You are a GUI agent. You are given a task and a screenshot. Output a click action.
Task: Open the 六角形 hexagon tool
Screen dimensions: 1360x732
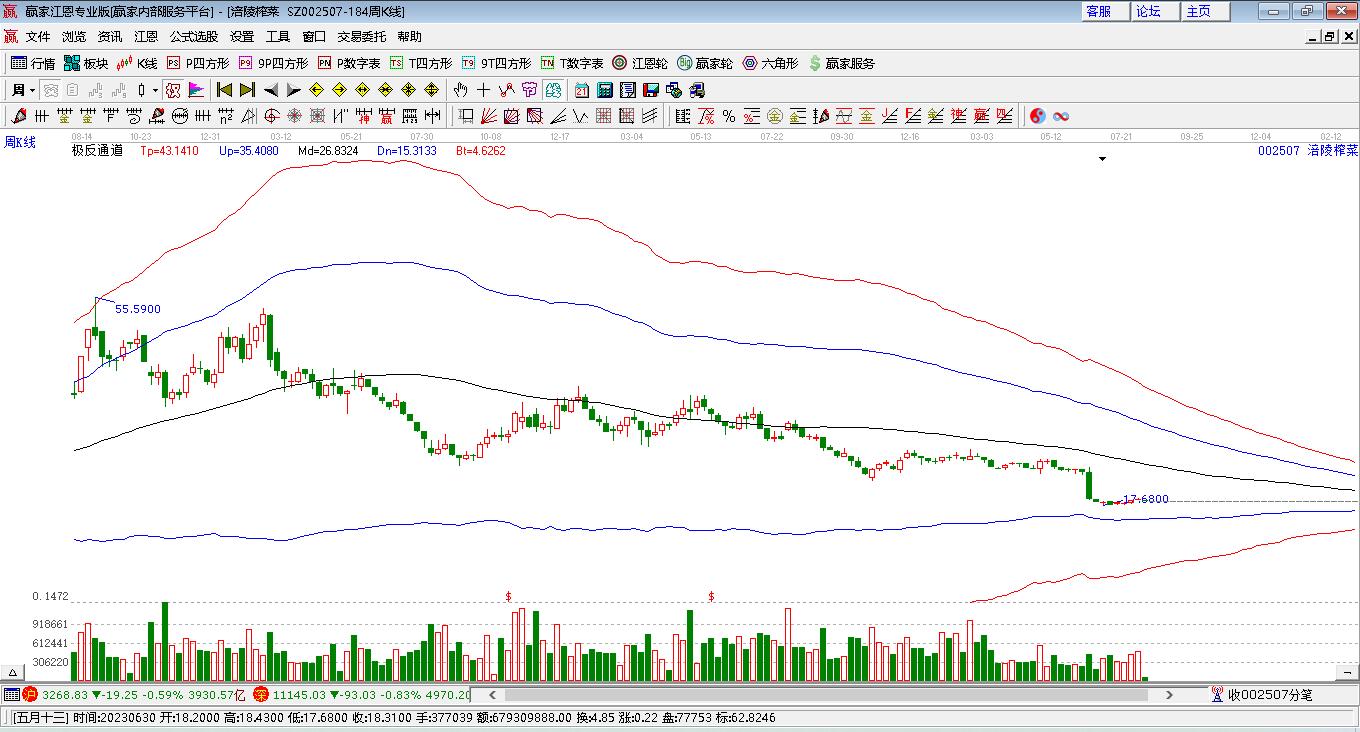click(x=770, y=63)
